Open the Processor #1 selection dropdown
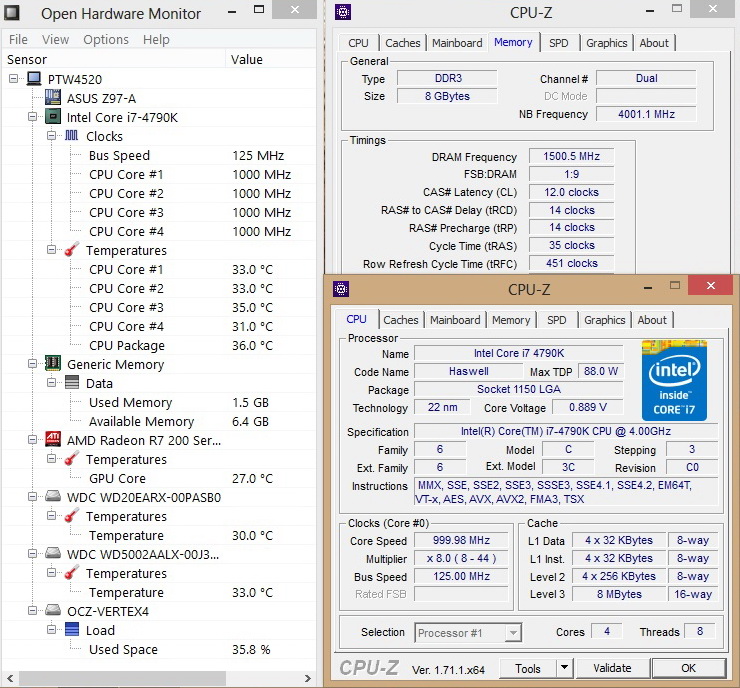 click(513, 633)
